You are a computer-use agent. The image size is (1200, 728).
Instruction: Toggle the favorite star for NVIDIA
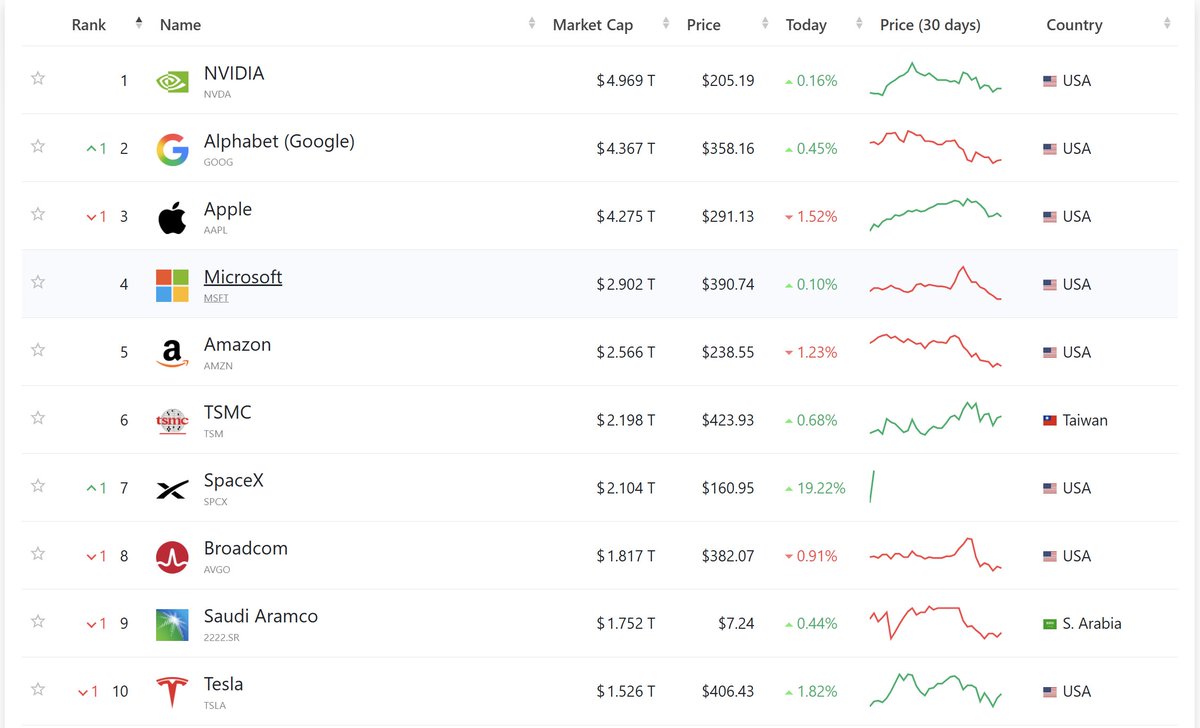(x=38, y=78)
